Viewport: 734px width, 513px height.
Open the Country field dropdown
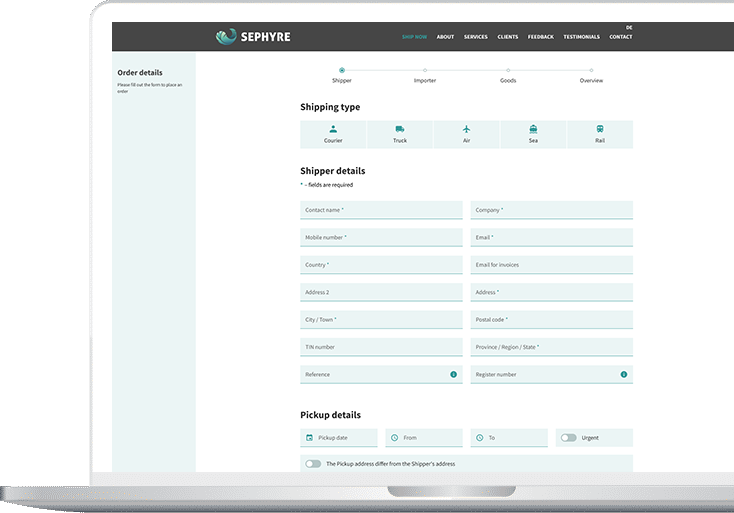[381, 265]
